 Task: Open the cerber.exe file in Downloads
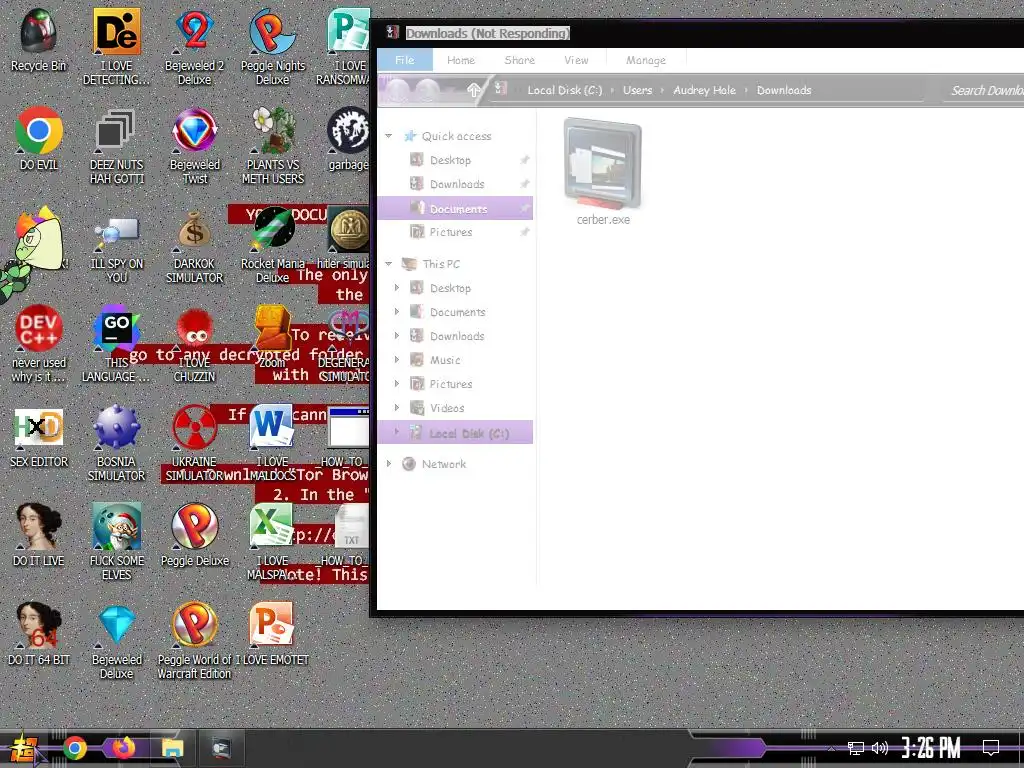coord(603,172)
